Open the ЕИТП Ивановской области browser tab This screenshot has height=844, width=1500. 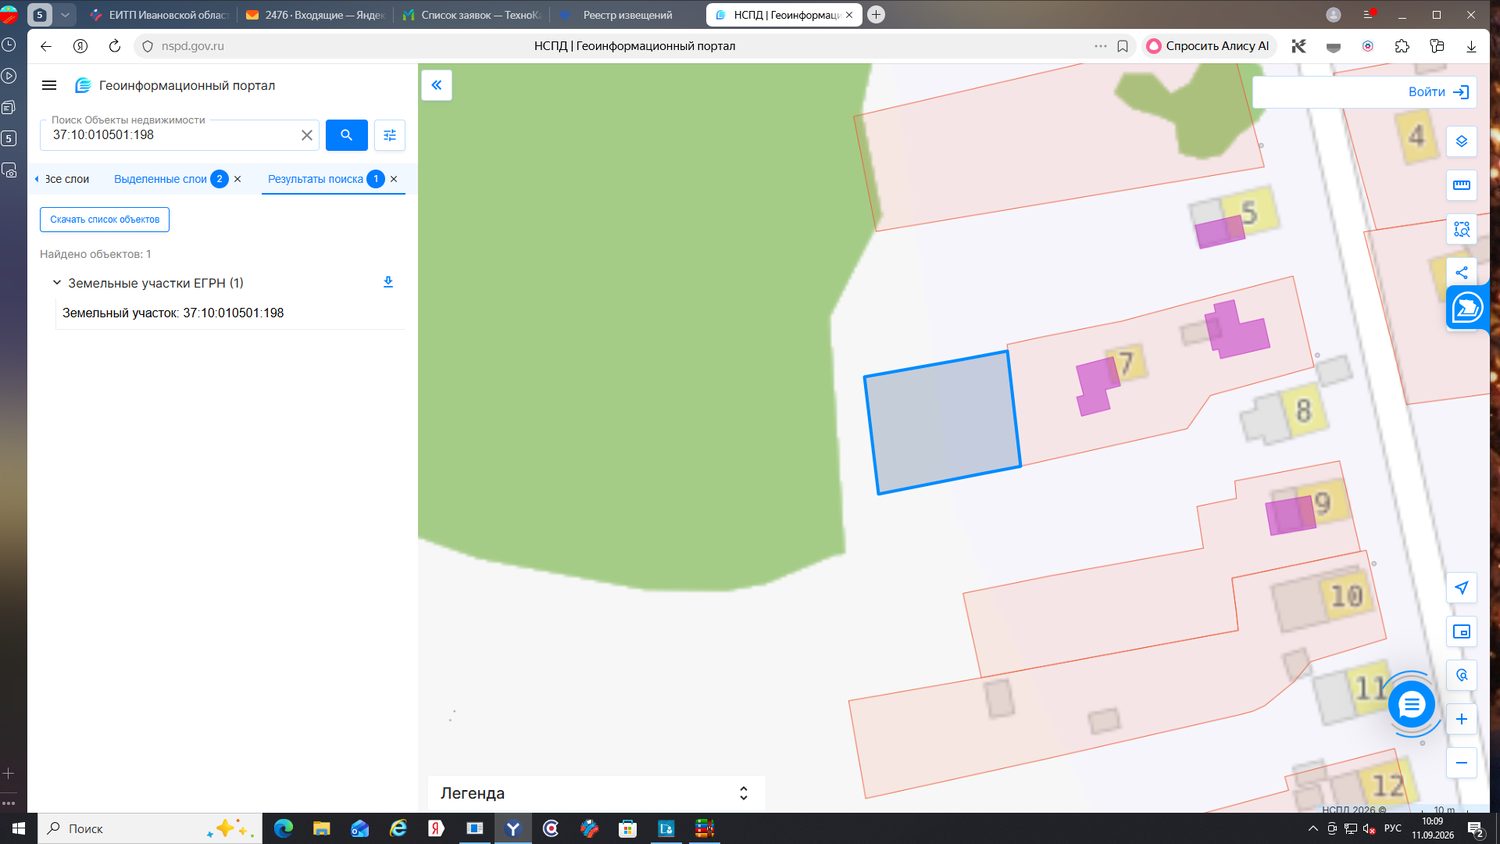pyautogui.click(x=159, y=15)
